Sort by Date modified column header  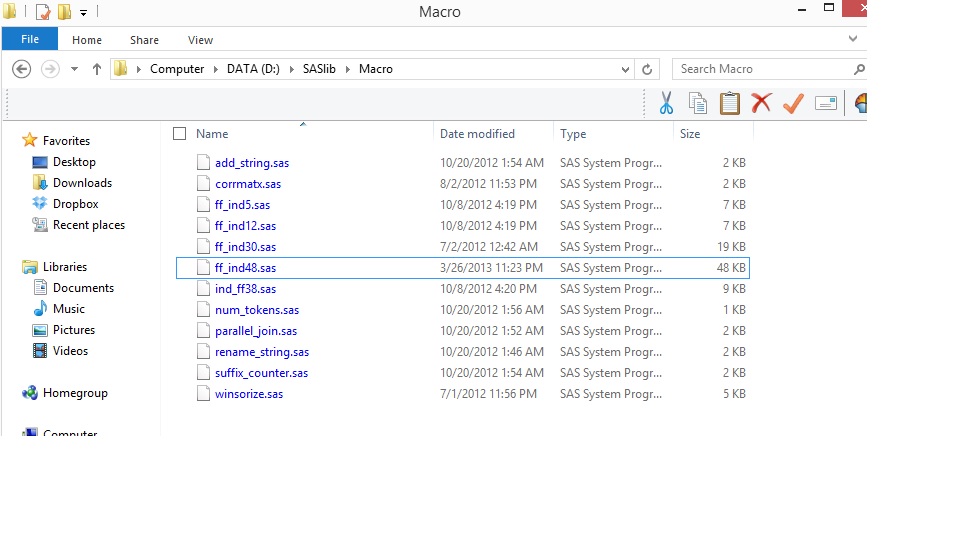[478, 133]
